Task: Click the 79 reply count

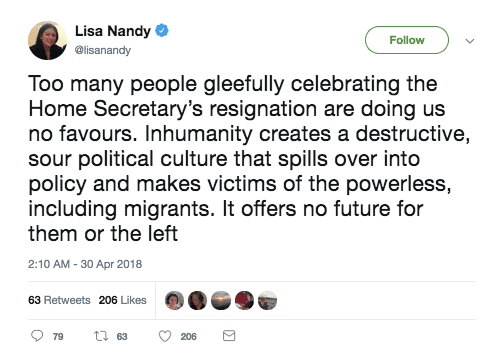Action: point(58,337)
